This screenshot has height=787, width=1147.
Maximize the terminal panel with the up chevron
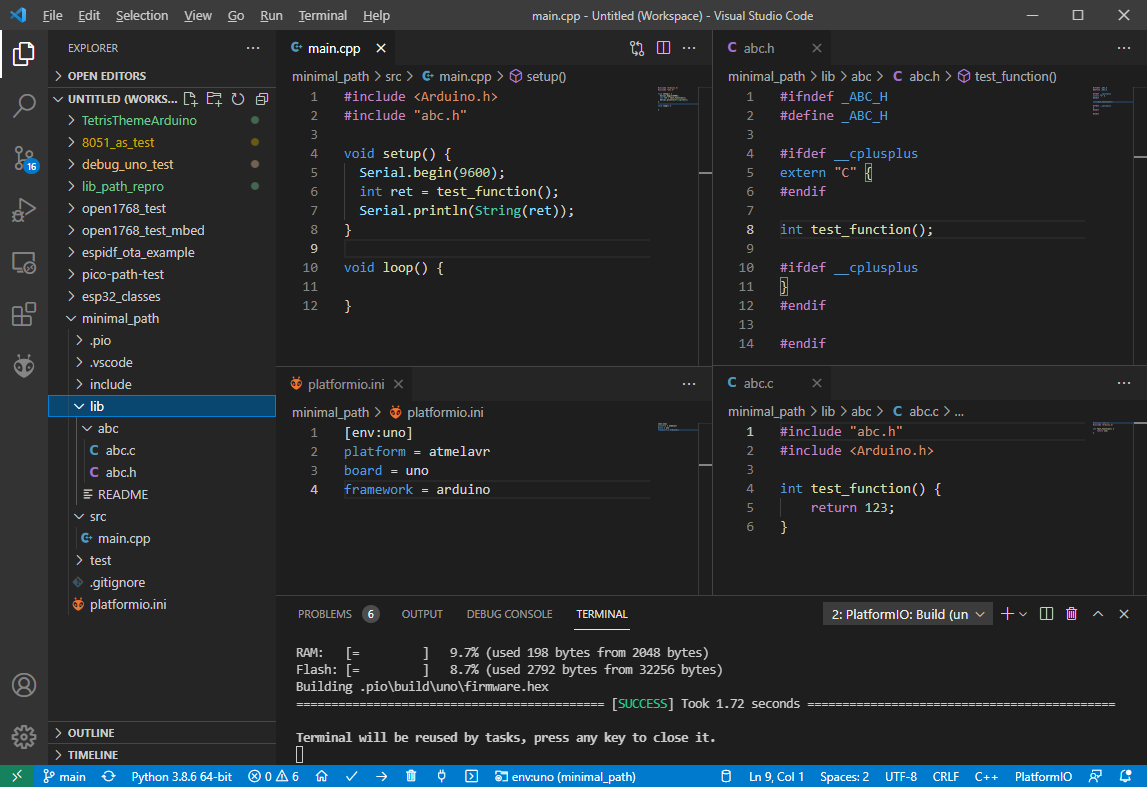coord(1098,614)
